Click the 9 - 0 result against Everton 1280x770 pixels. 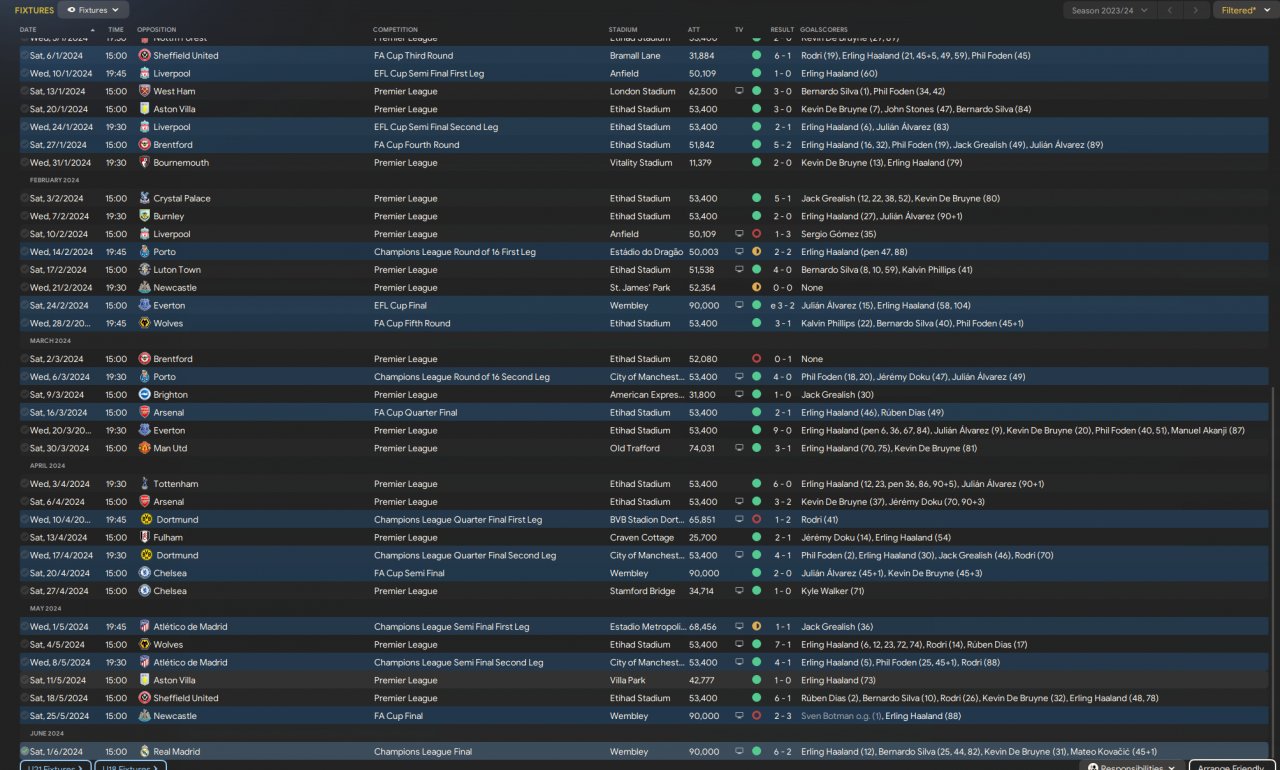tap(782, 431)
